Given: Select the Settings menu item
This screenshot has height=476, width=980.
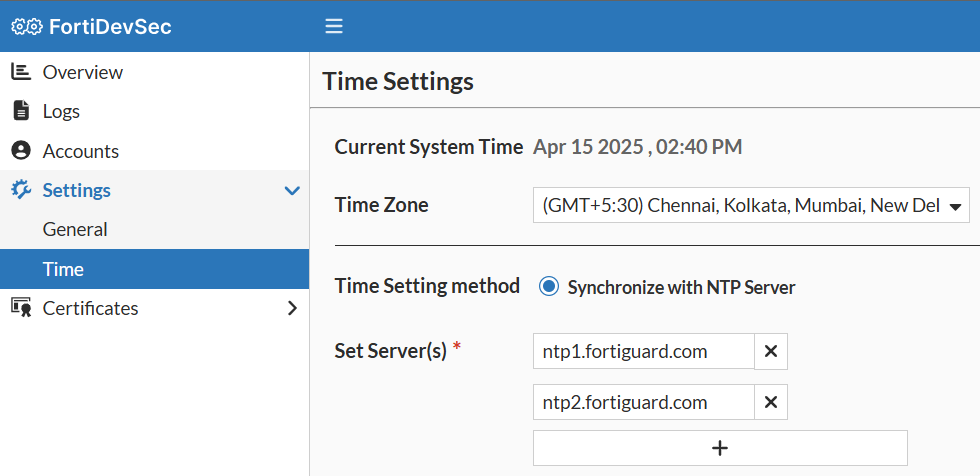Looking at the screenshot, I should (154, 190).
